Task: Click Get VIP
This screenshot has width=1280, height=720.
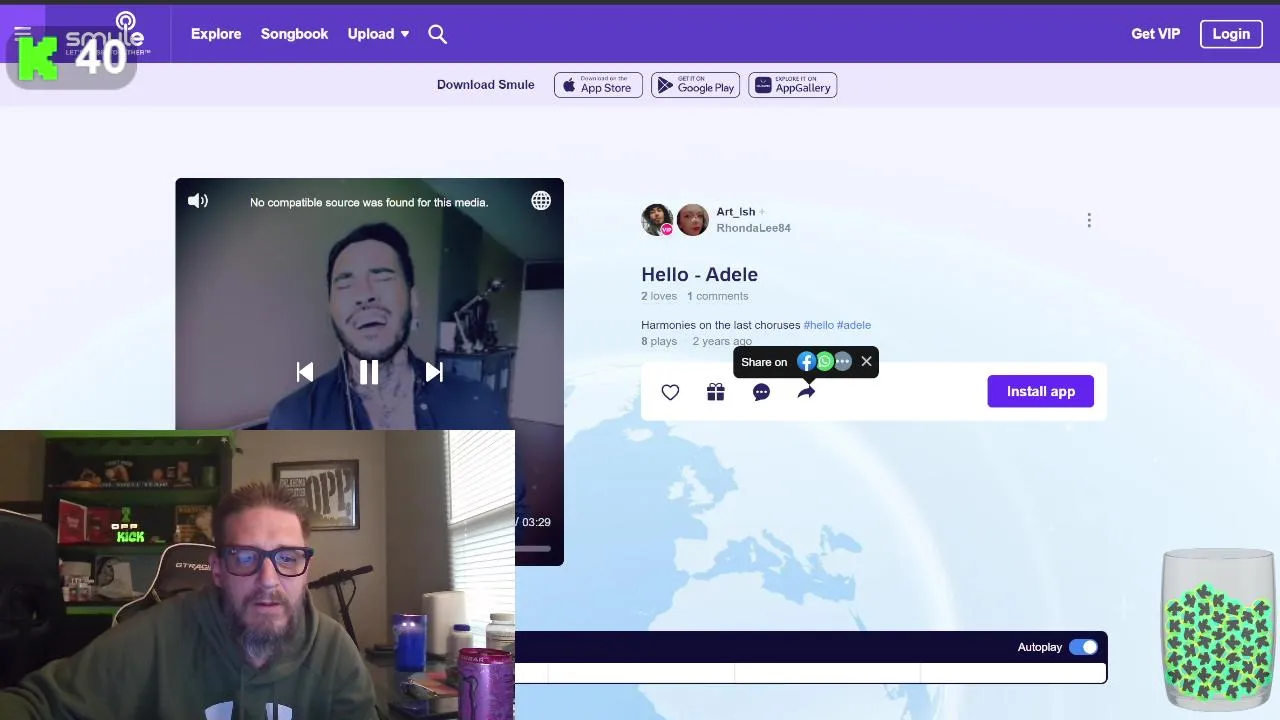Action: click(1155, 34)
